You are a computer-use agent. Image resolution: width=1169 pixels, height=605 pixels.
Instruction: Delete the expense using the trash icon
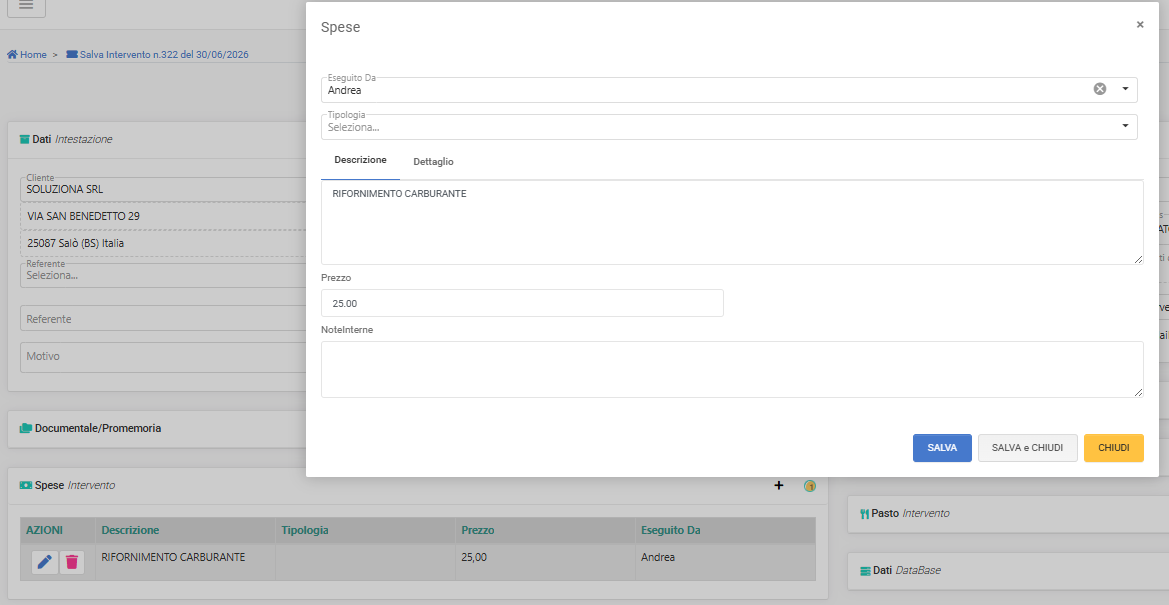pos(72,562)
